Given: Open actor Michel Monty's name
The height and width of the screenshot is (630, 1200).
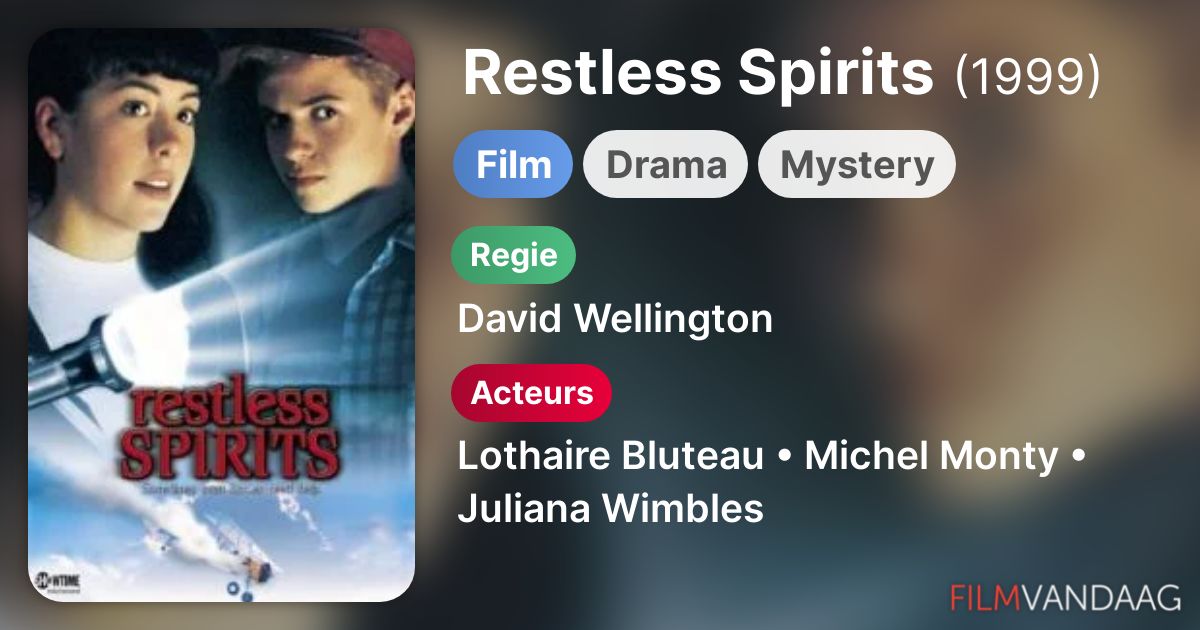Looking at the screenshot, I should tap(931, 457).
